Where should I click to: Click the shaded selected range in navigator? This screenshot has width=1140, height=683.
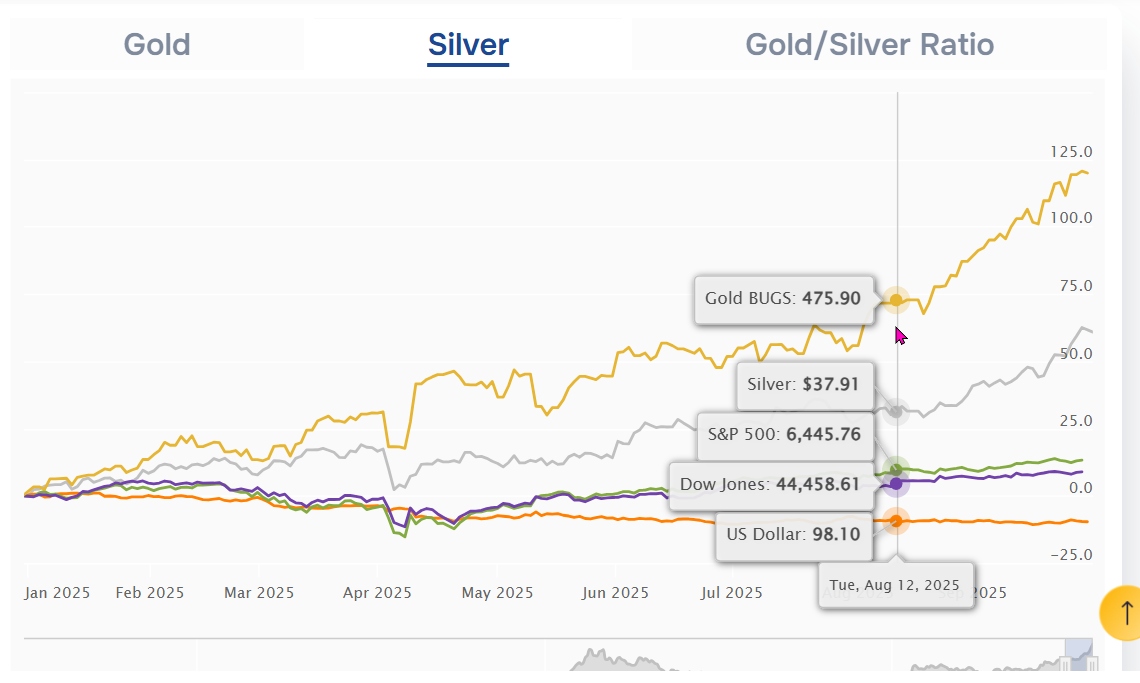[1079, 655]
